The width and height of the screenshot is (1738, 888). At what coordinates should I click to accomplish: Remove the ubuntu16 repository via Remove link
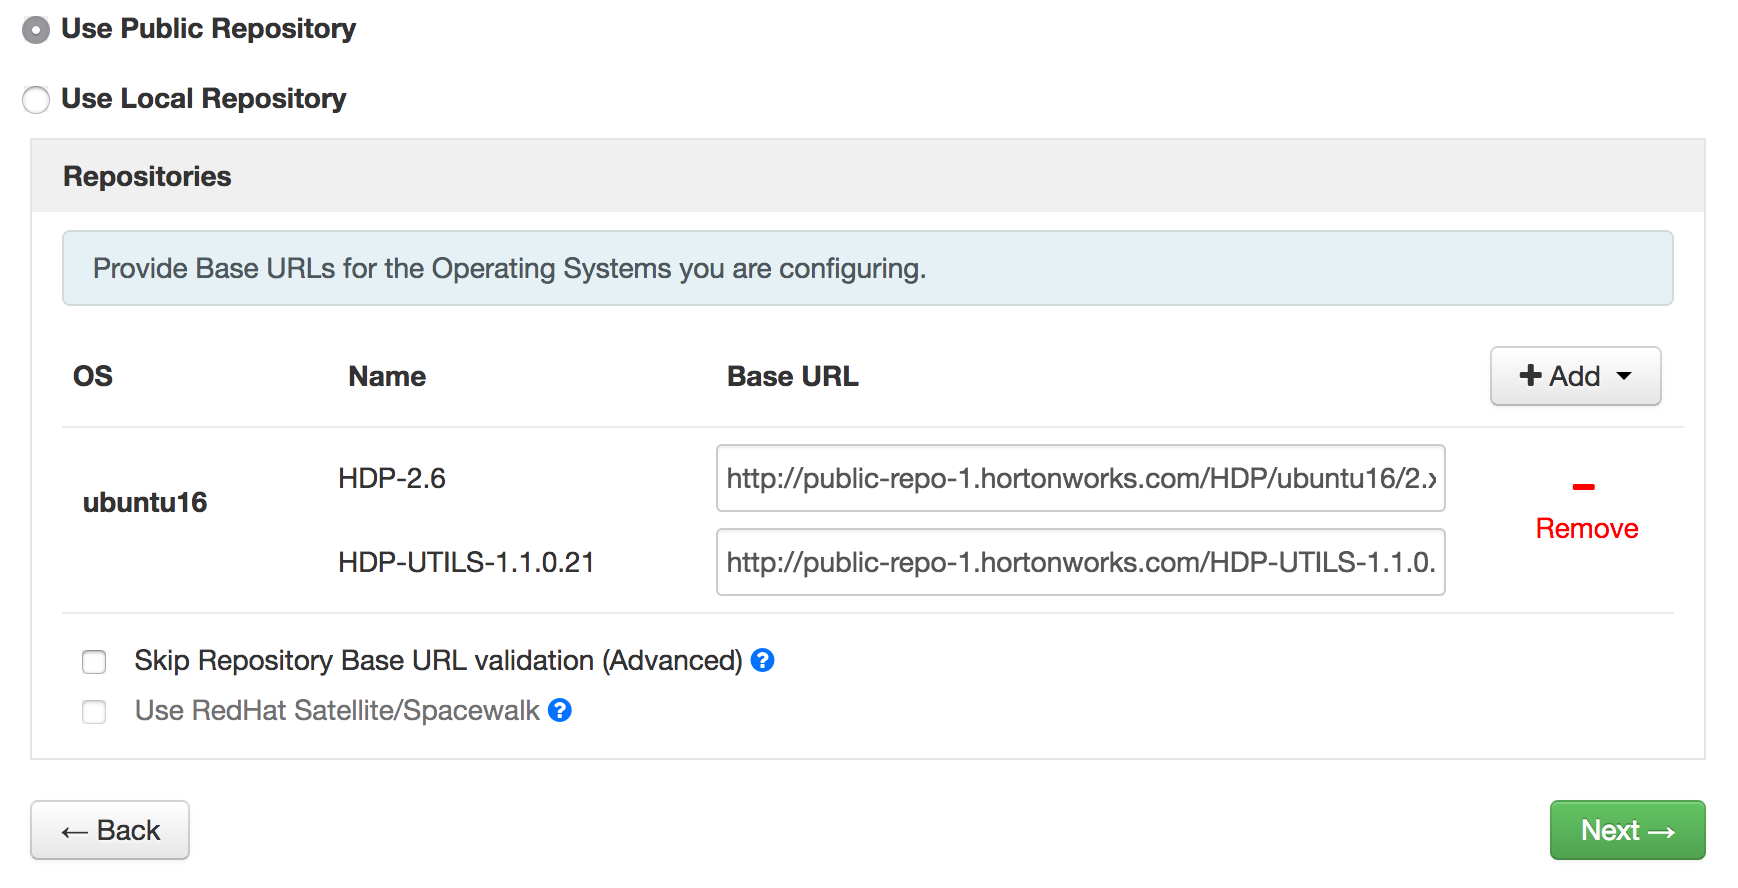pyautogui.click(x=1586, y=528)
